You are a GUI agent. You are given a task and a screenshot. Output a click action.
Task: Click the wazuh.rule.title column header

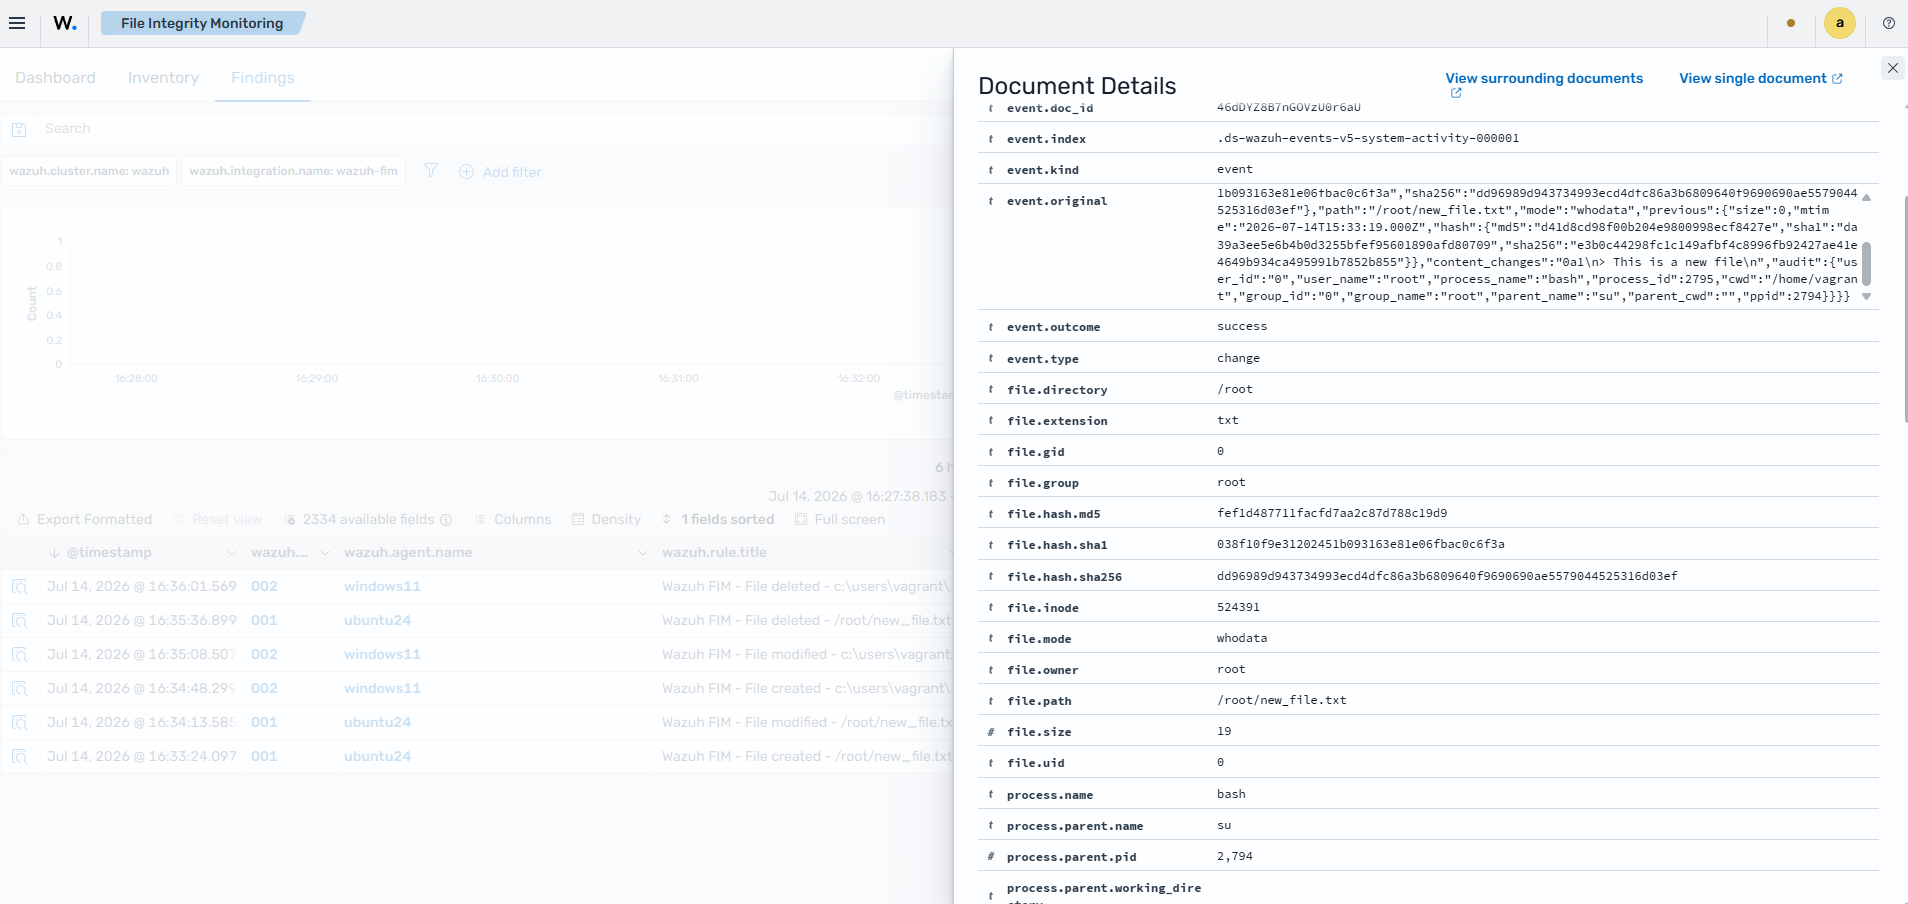(x=714, y=553)
